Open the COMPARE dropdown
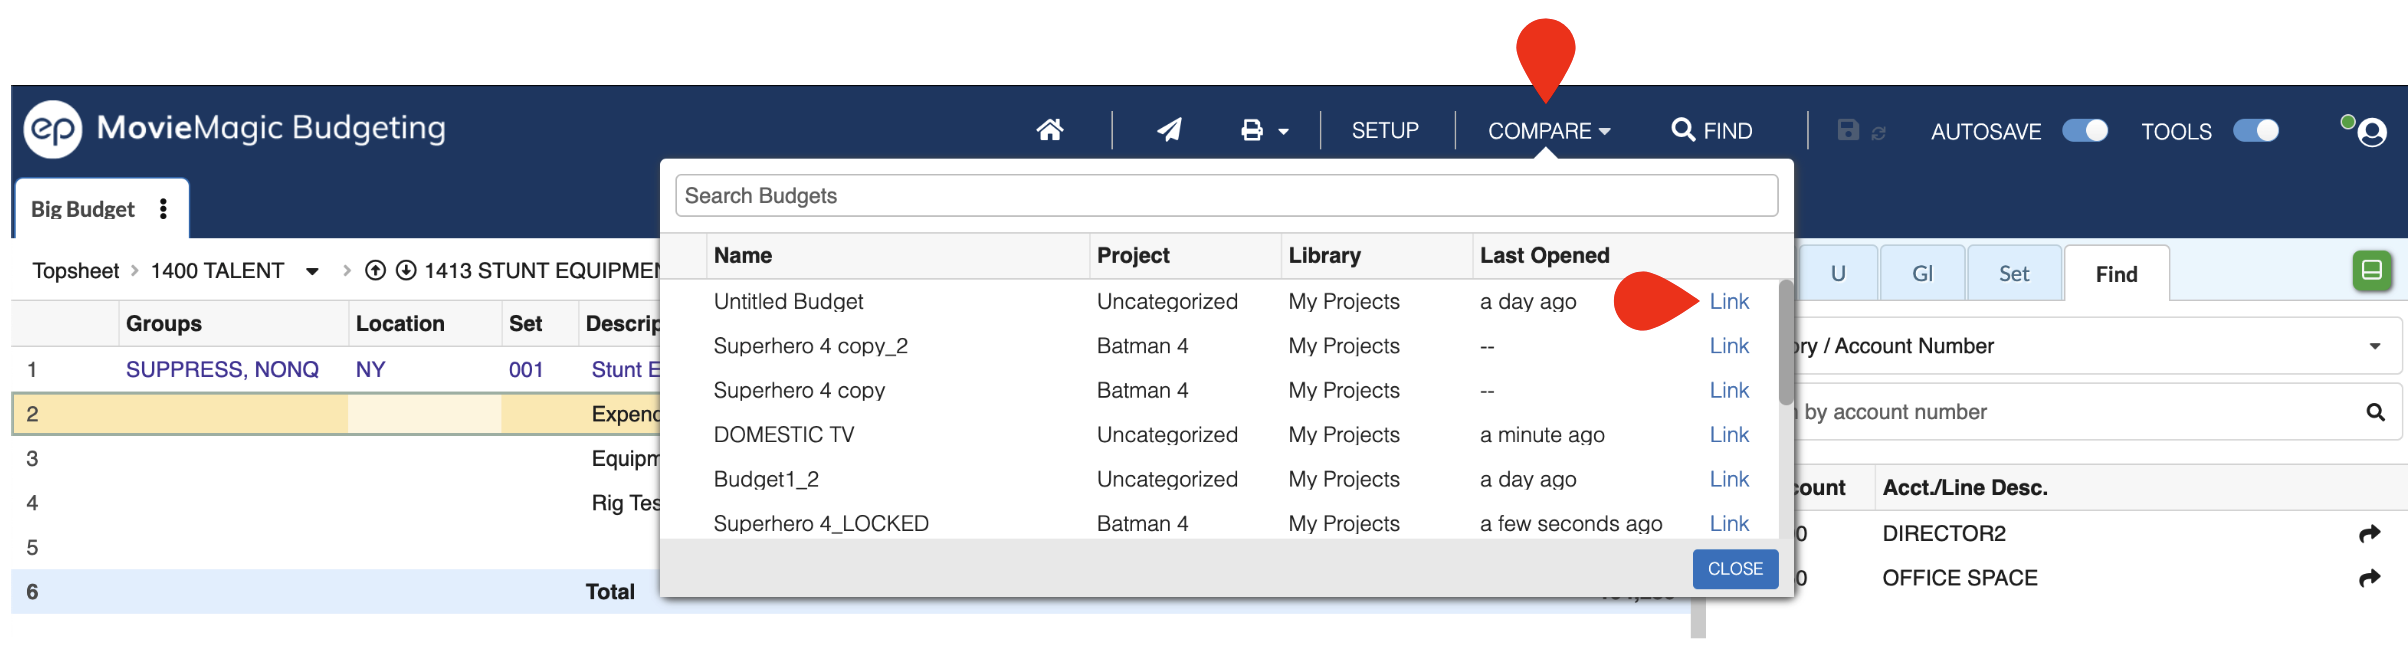The image size is (2408, 656). coord(1549,131)
